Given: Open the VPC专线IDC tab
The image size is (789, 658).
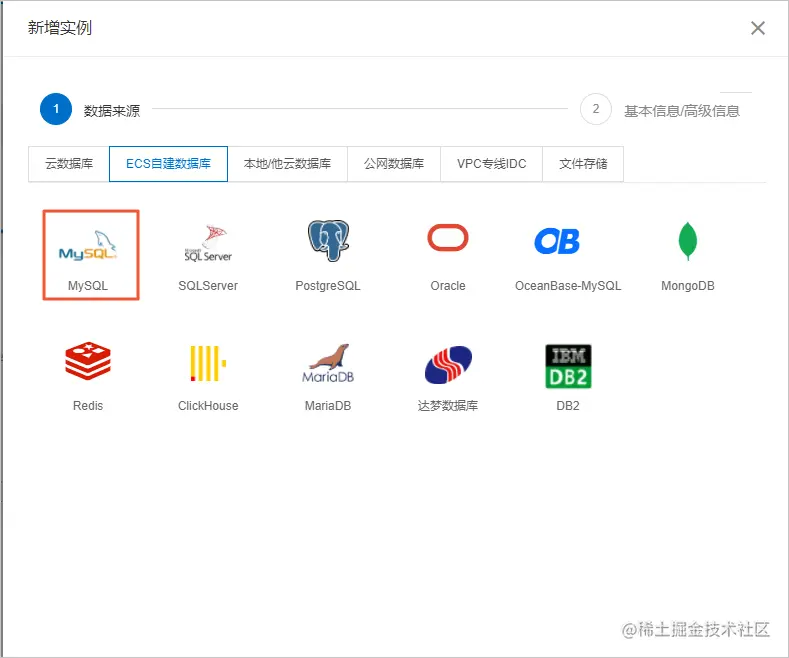Looking at the screenshot, I should pyautogui.click(x=492, y=163).
